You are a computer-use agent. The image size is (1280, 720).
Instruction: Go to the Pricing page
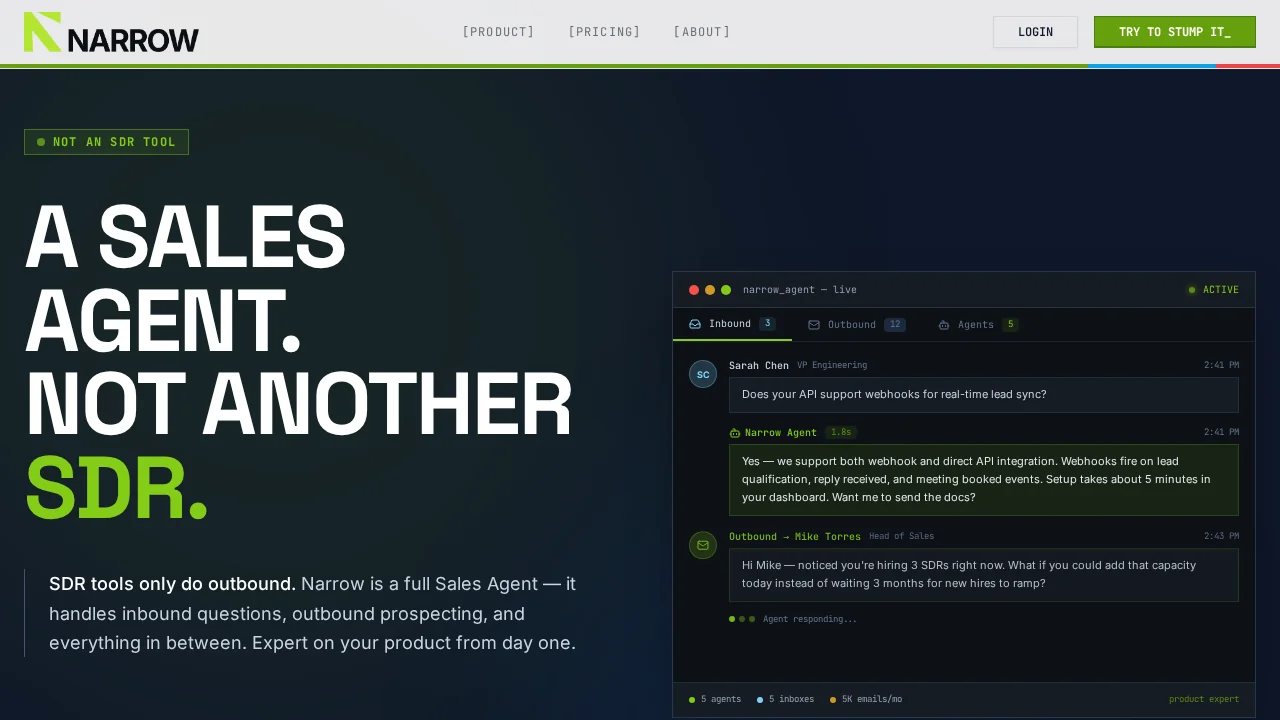[x=604, y=32]
